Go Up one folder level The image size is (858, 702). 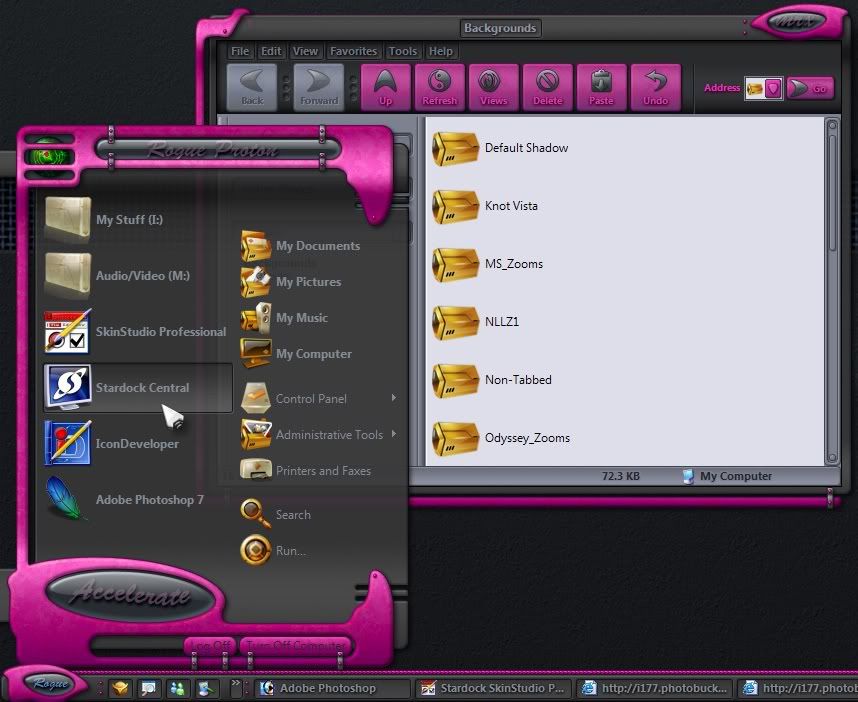pyautogui.click(x=385, y=88)
